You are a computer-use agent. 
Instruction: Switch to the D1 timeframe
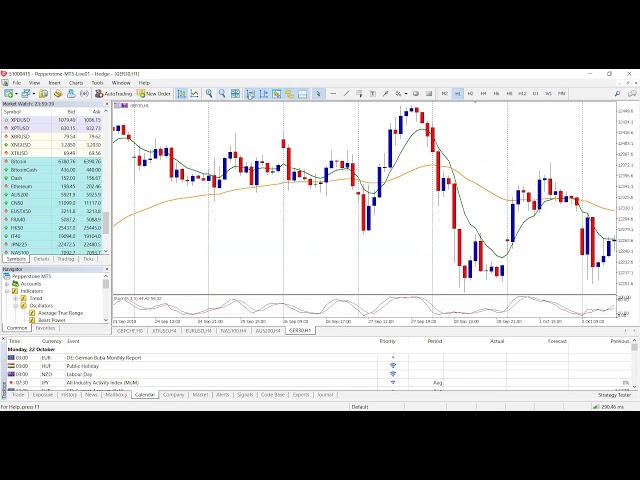point(535,93)
